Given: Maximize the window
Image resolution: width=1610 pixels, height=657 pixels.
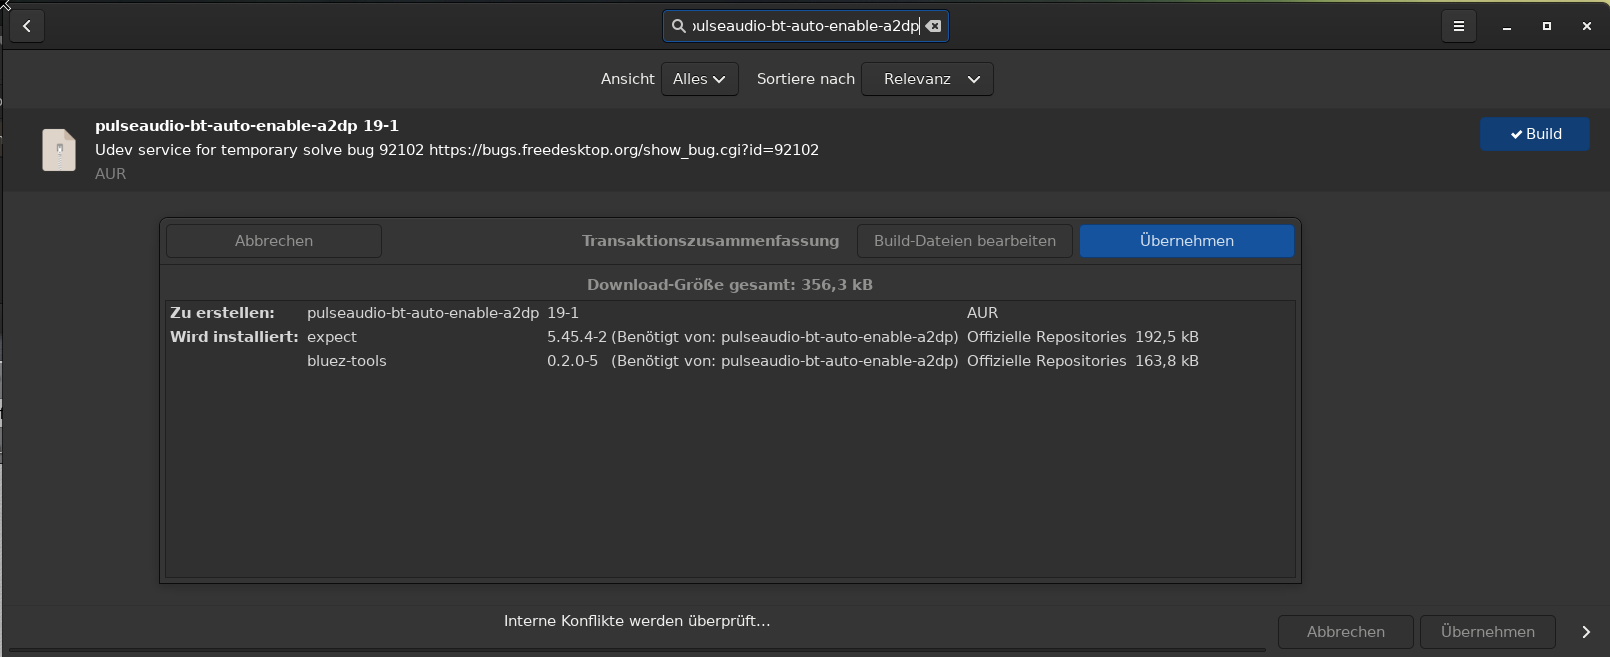Looking at the screenshot, I should coord(1547,26).
